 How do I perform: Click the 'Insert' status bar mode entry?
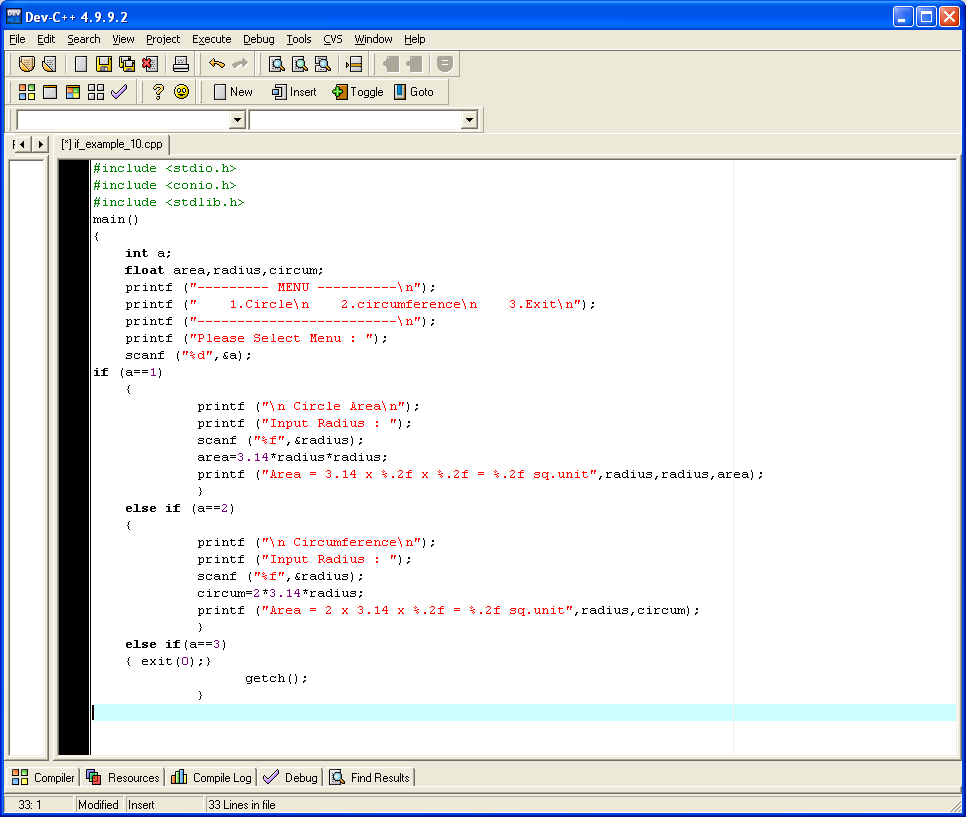141,805
